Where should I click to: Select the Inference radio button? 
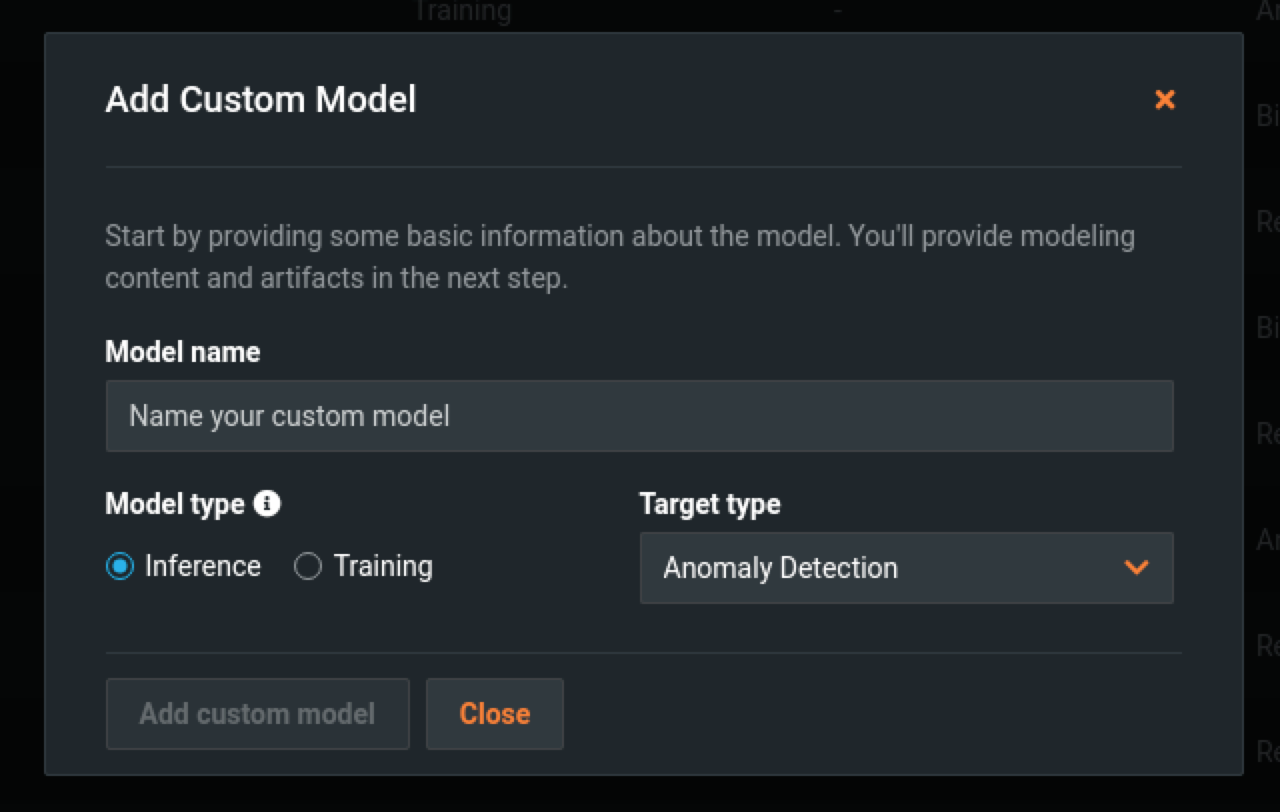click(120, 567)
